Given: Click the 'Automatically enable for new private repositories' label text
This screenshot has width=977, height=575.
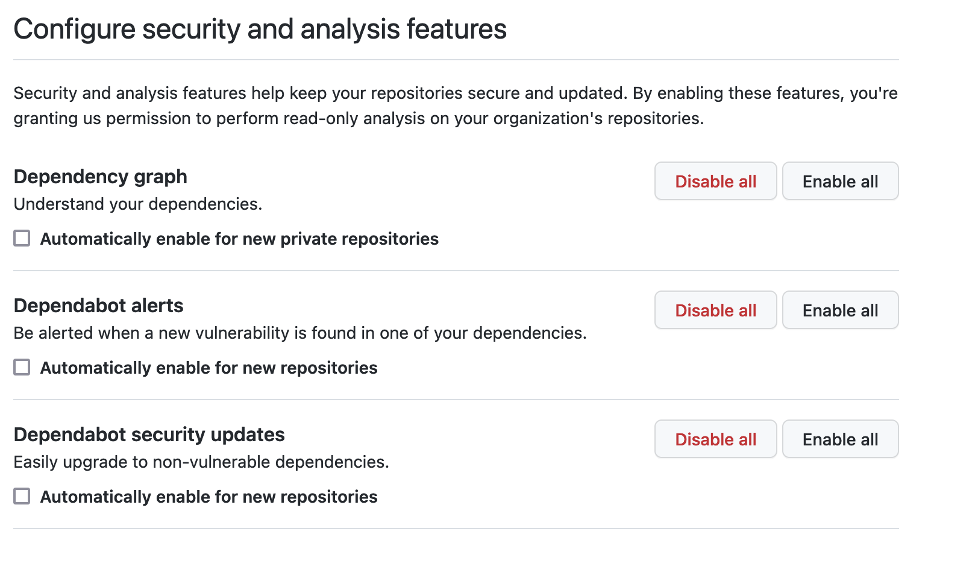Looking at the screenshot, I should 239,239.
